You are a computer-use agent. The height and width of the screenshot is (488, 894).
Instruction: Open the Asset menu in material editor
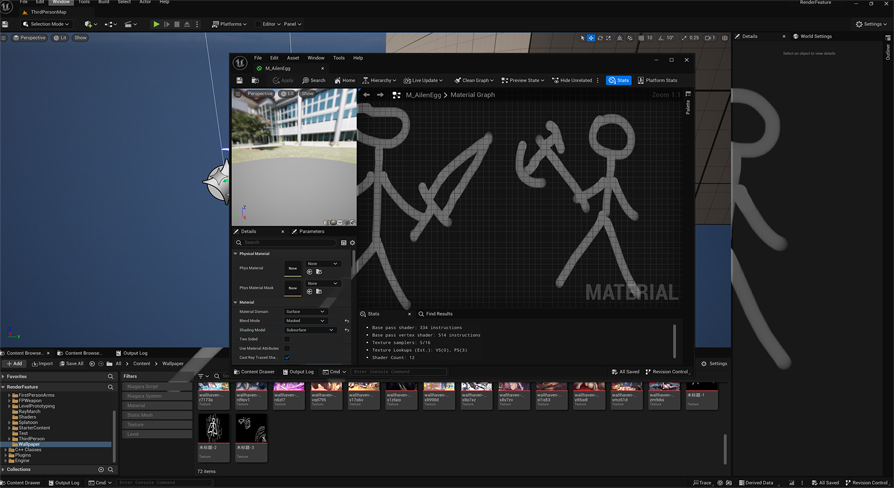pos(293,58)
